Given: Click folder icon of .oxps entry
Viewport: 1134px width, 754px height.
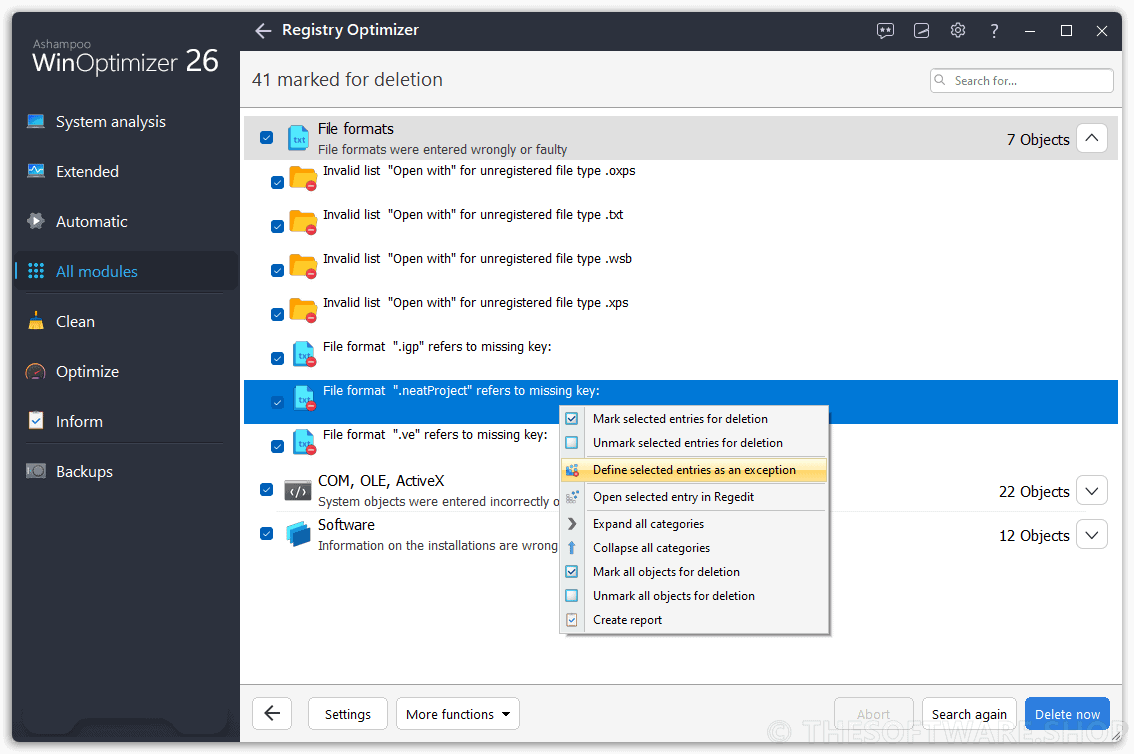Looking at the screenshot, I should pos(303,178).
